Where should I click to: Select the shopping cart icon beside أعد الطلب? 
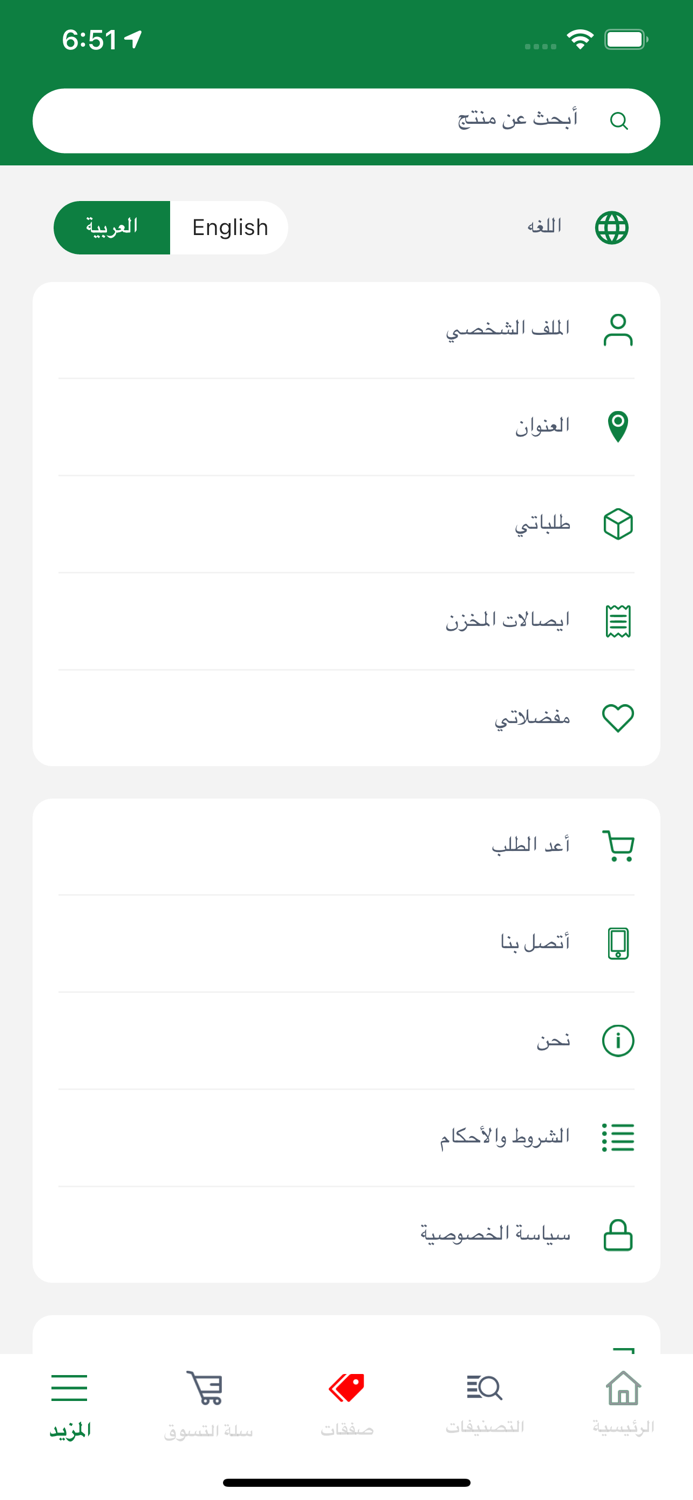(x=618, y=845)
